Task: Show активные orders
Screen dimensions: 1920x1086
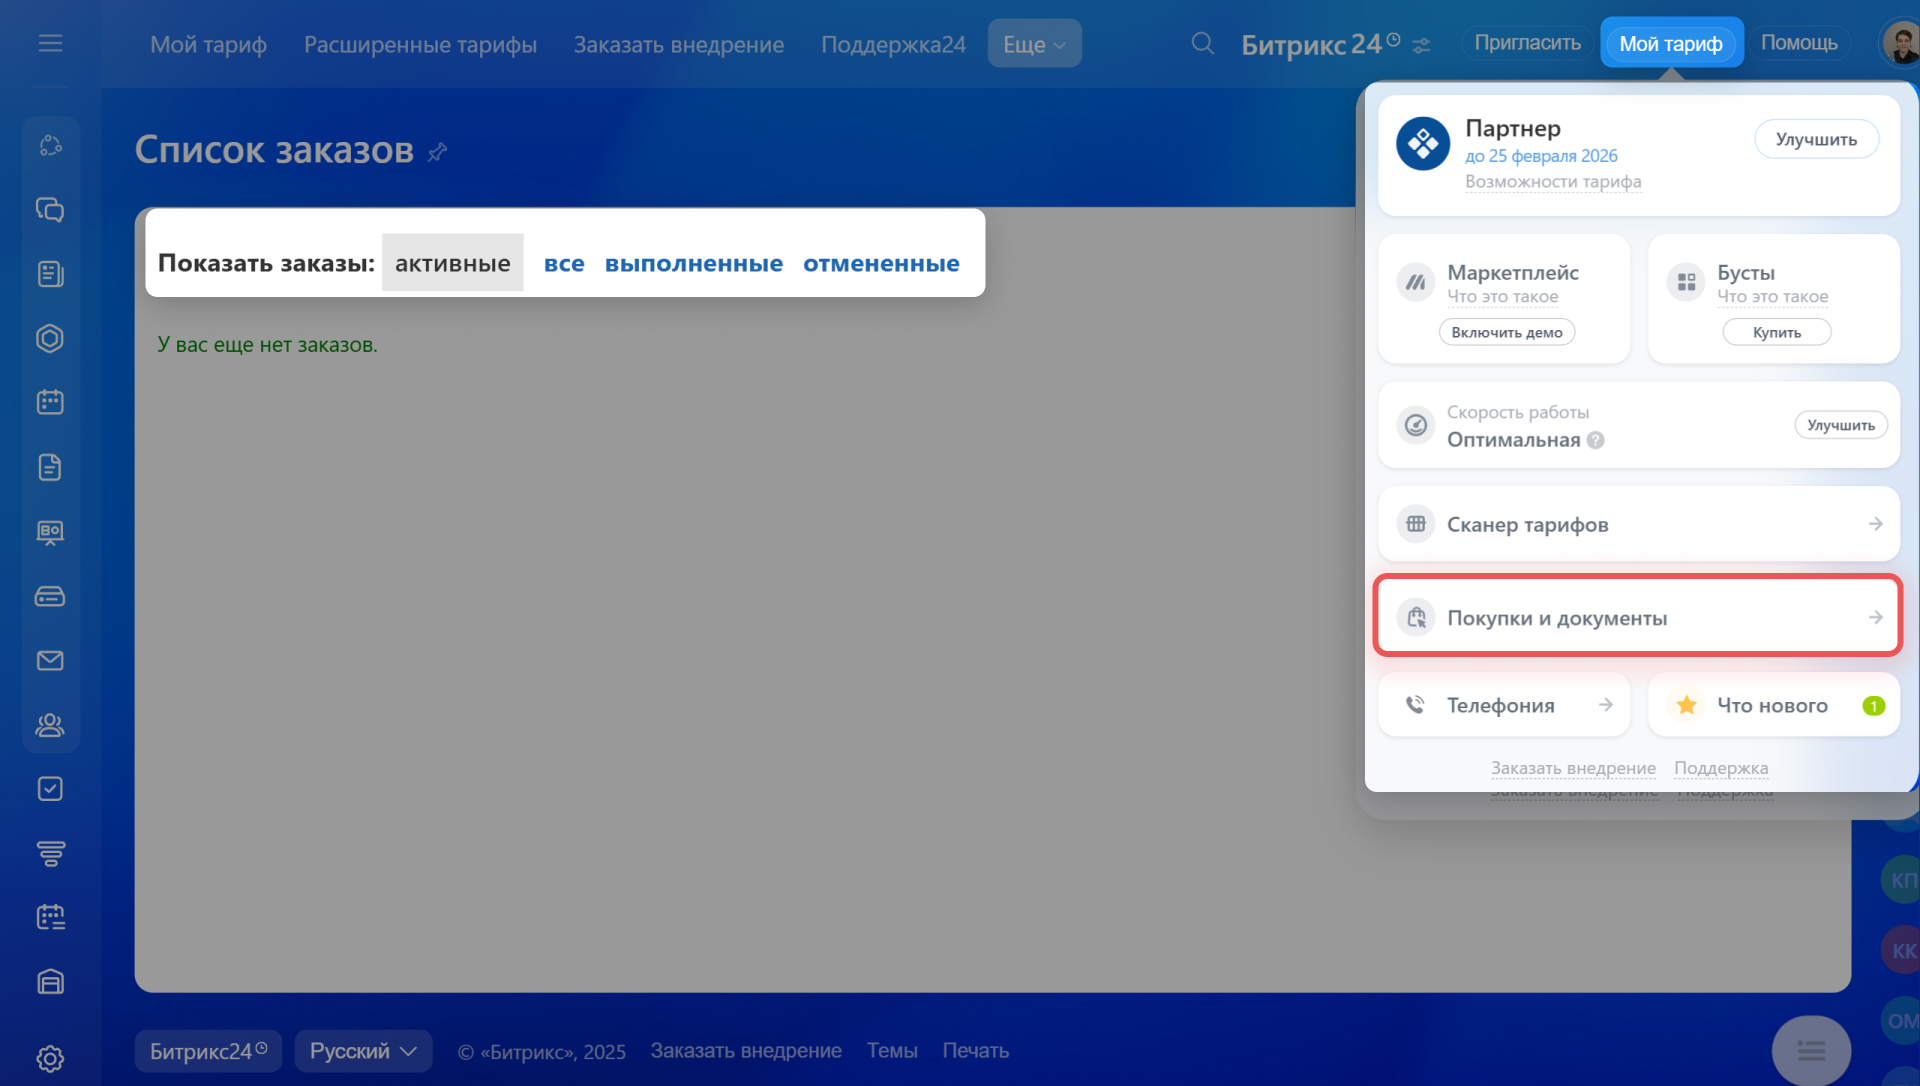Action: 452,263
